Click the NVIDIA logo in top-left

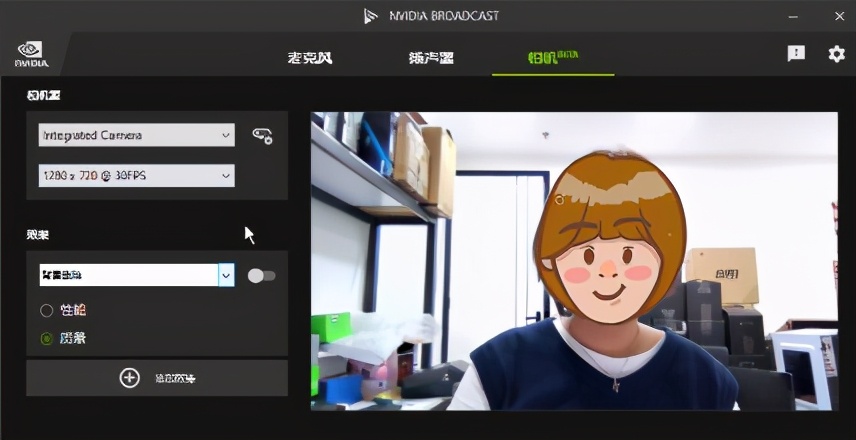point(30,54)
